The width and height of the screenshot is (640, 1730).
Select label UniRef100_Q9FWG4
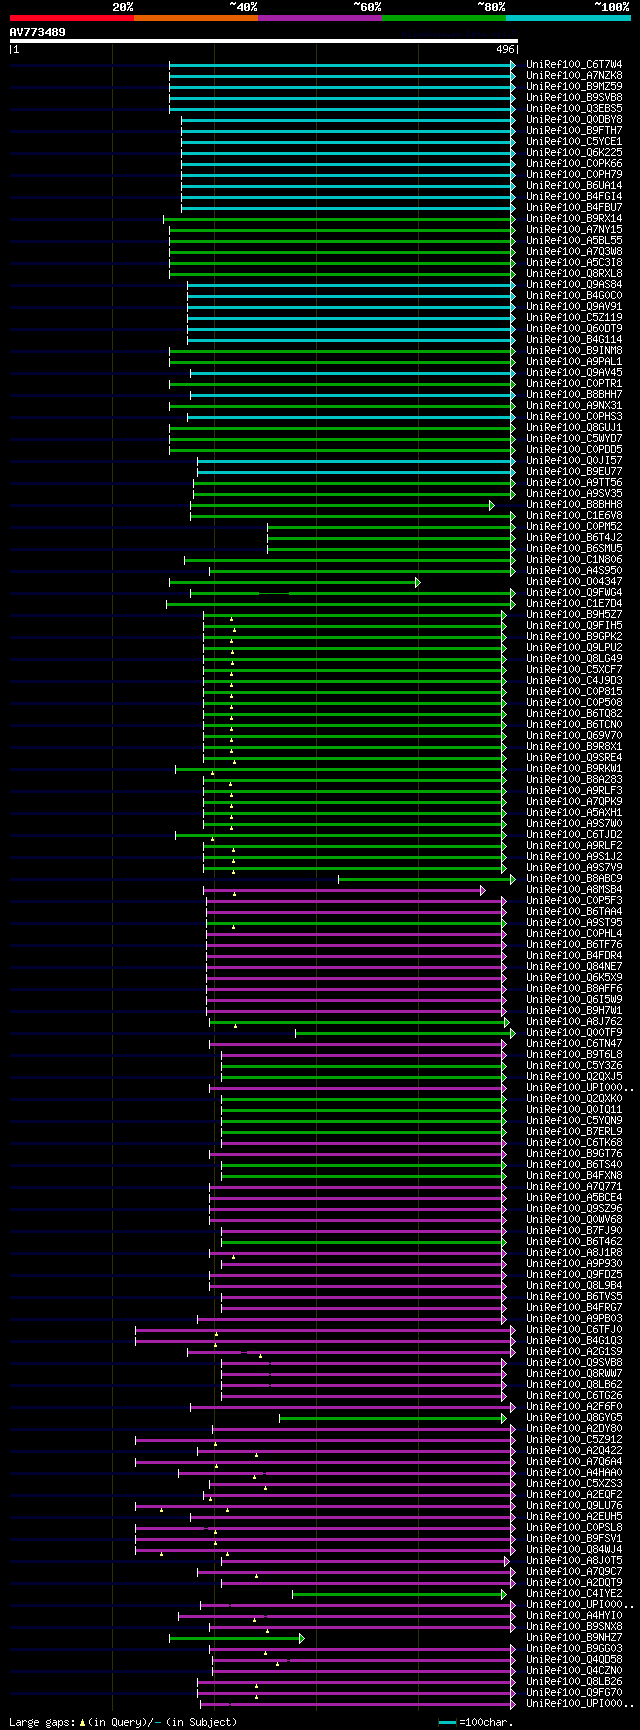click(574, 593)
